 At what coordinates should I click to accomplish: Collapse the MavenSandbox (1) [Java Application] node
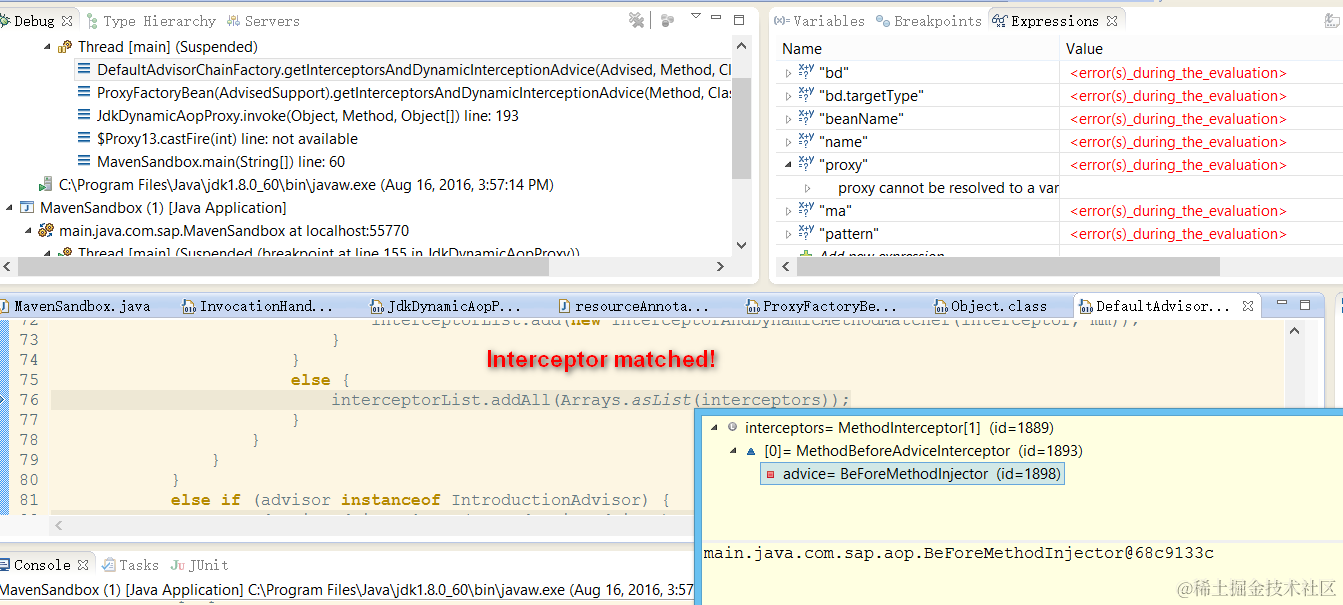pyautogui.click(x=9, y=208)
